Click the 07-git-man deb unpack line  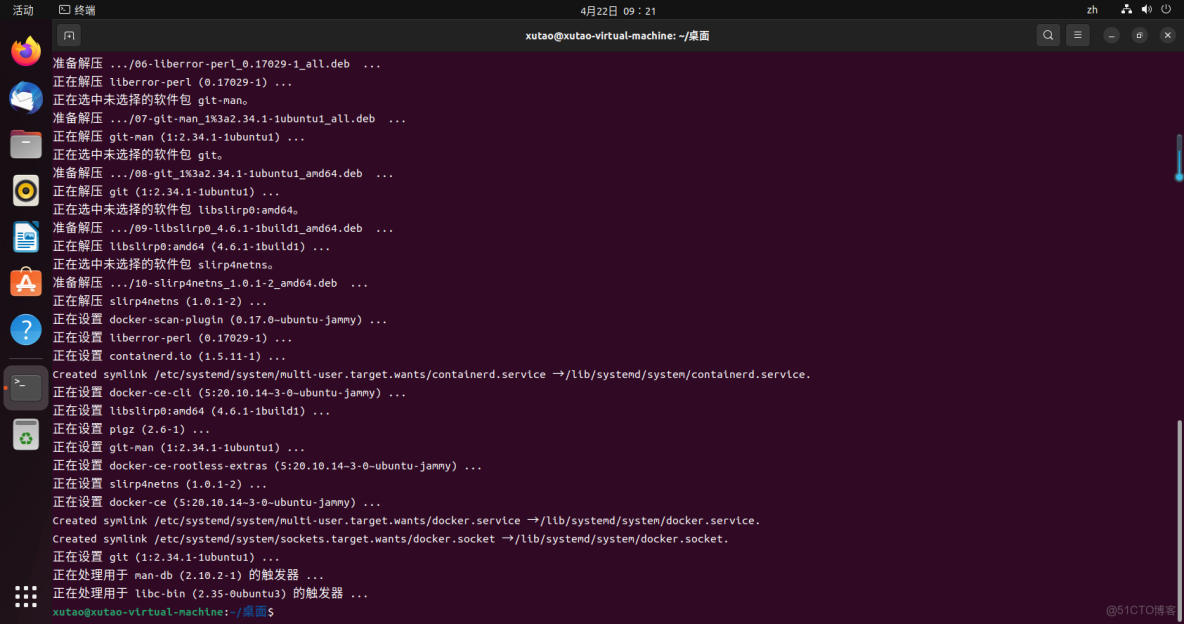pos(230,119)
